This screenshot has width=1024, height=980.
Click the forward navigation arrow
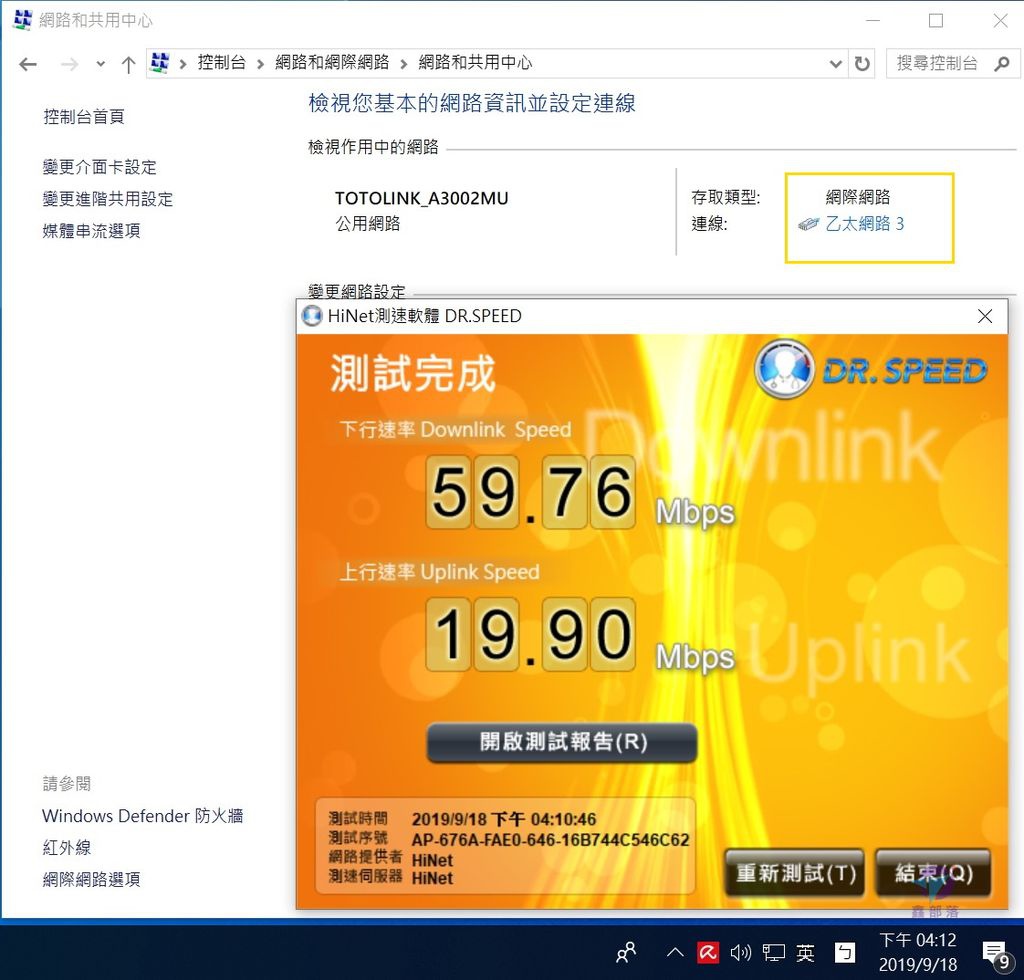coord(69,64)
